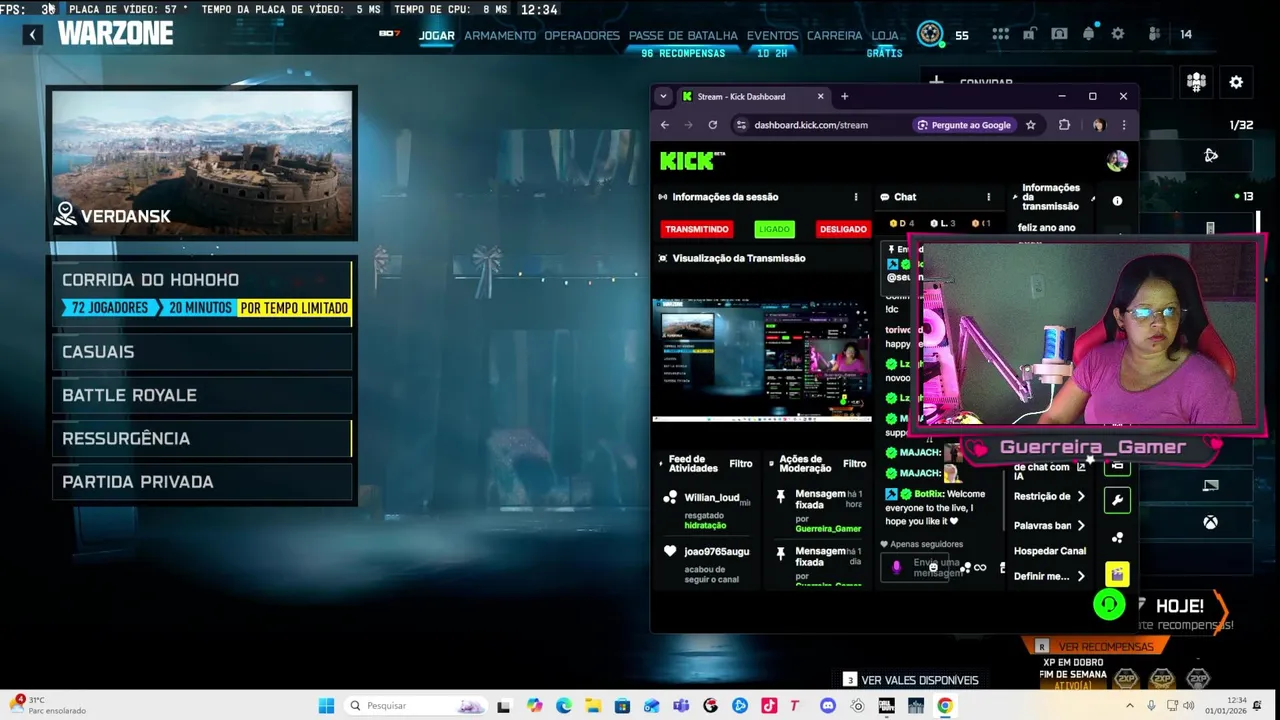Expand the Definir me... option arrow
Image resolution: width=1280 pixels, height=720 pixels.
1080,576
